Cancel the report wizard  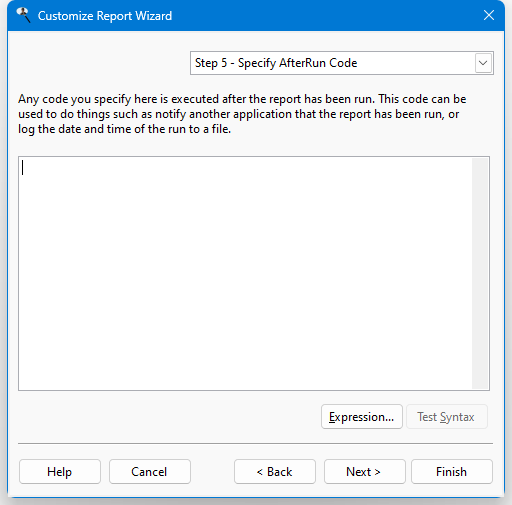150,472
